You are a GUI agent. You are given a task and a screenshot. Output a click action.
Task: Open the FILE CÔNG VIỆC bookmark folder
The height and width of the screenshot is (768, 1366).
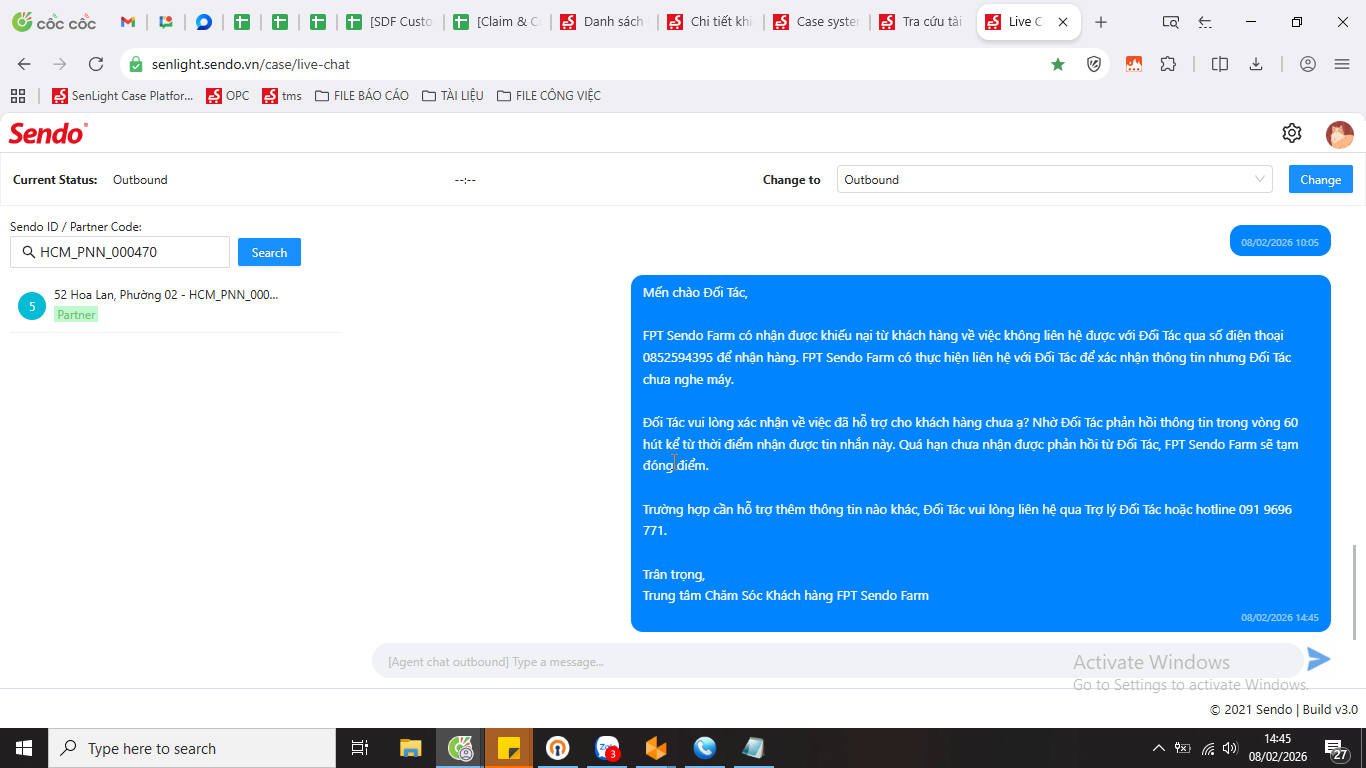(549, 96)
